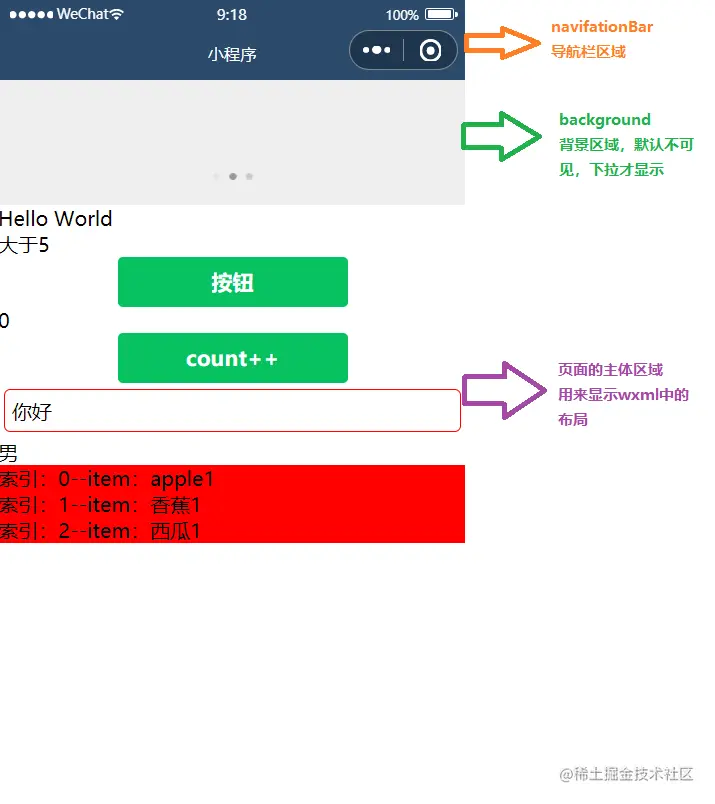Tap the counter value 0

(x=5, y=321)
